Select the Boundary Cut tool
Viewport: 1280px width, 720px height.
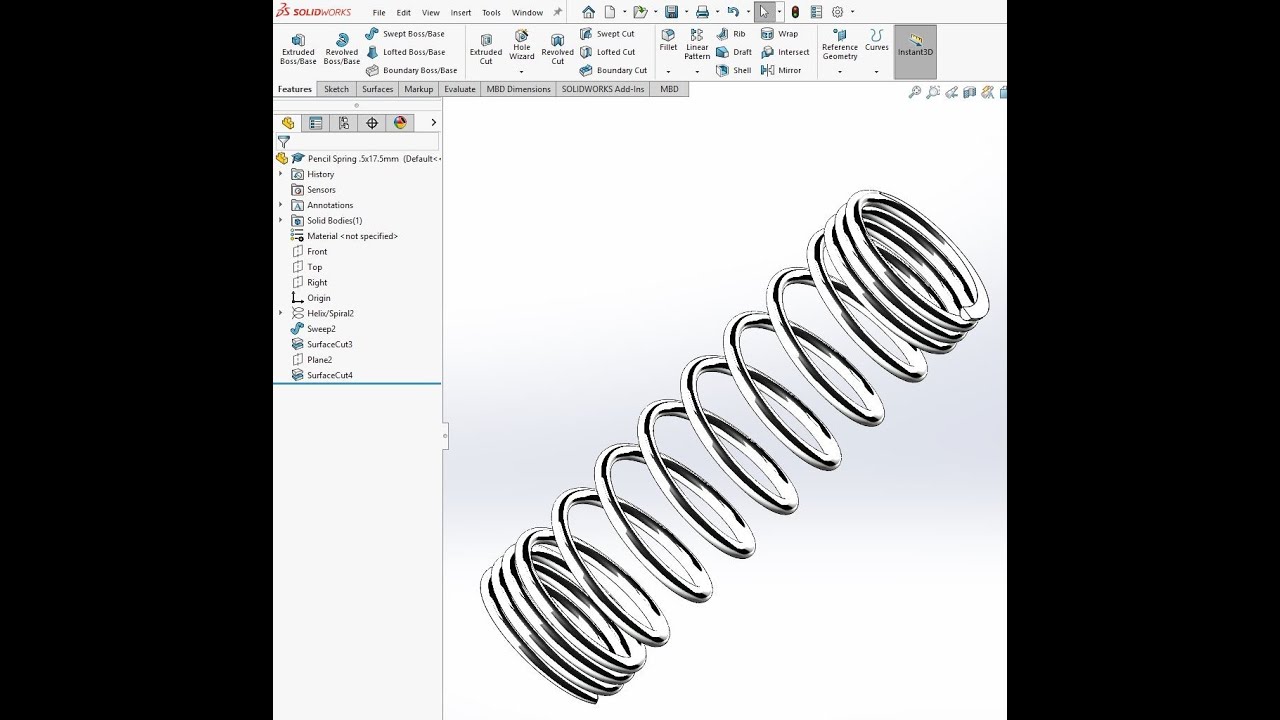613,70
